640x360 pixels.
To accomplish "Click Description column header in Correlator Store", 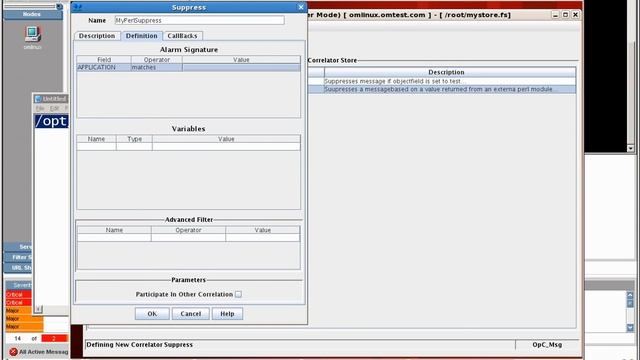I will pos(450,72).
